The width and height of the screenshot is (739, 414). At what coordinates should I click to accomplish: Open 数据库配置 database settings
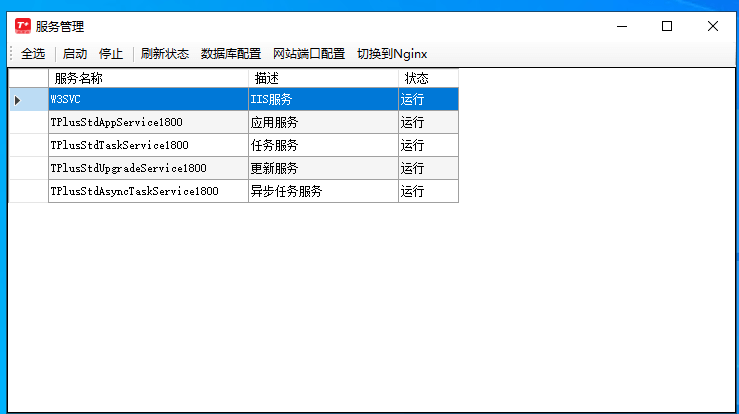231,54
